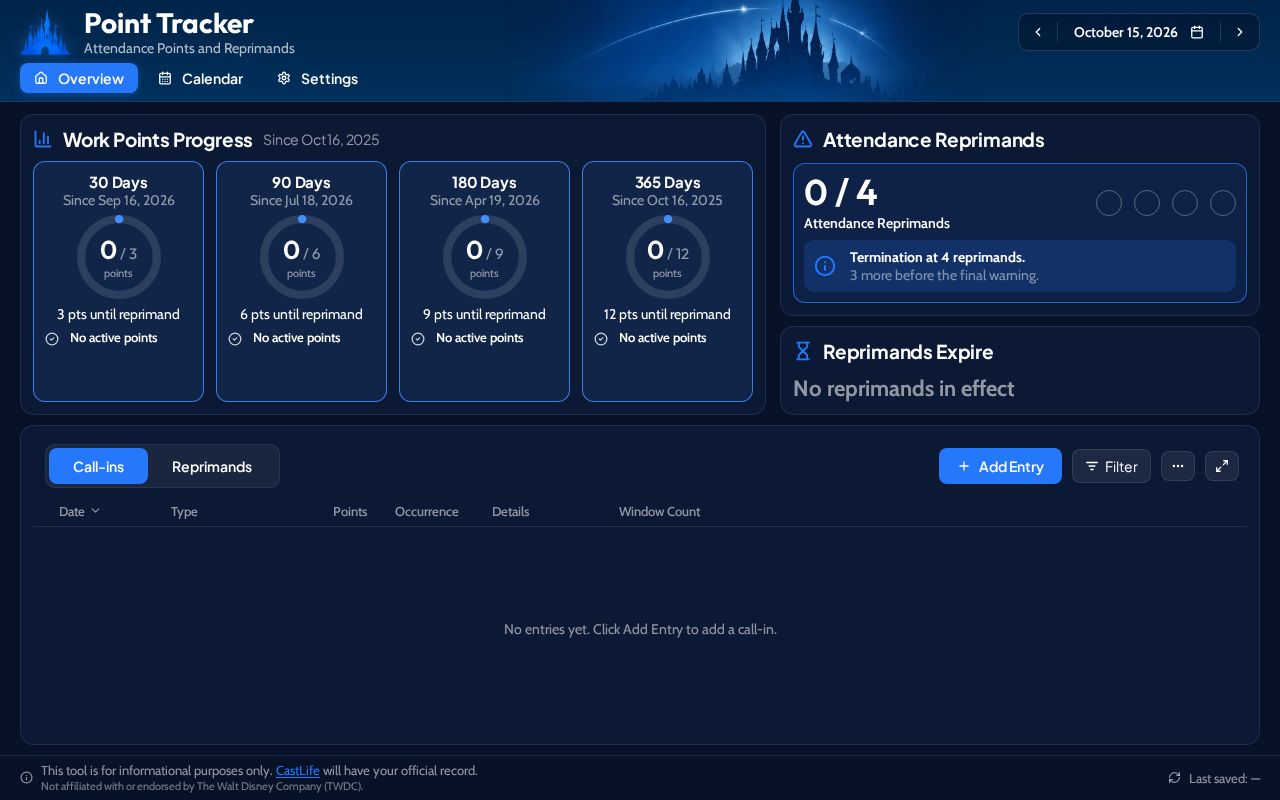Switch to the Reprimands tab

212,466
